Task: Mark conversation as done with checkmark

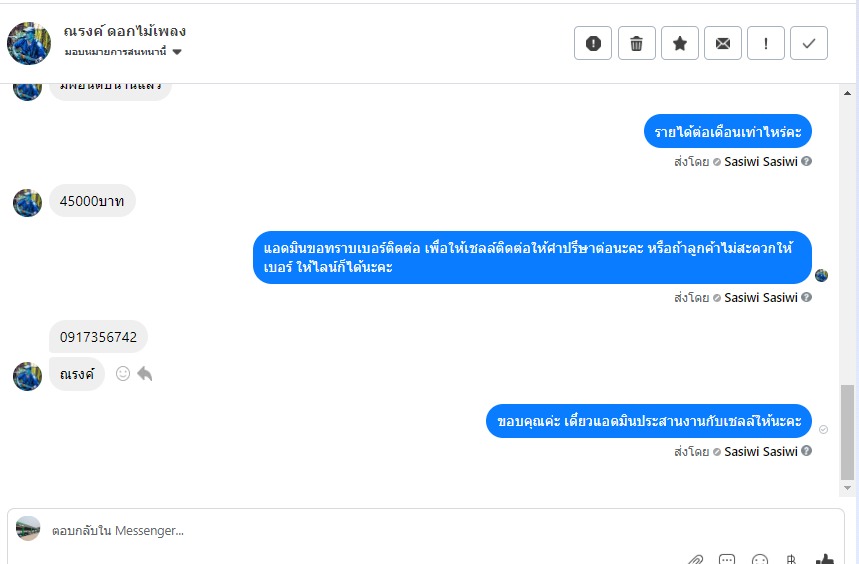Action: click(x=809, y=43)
